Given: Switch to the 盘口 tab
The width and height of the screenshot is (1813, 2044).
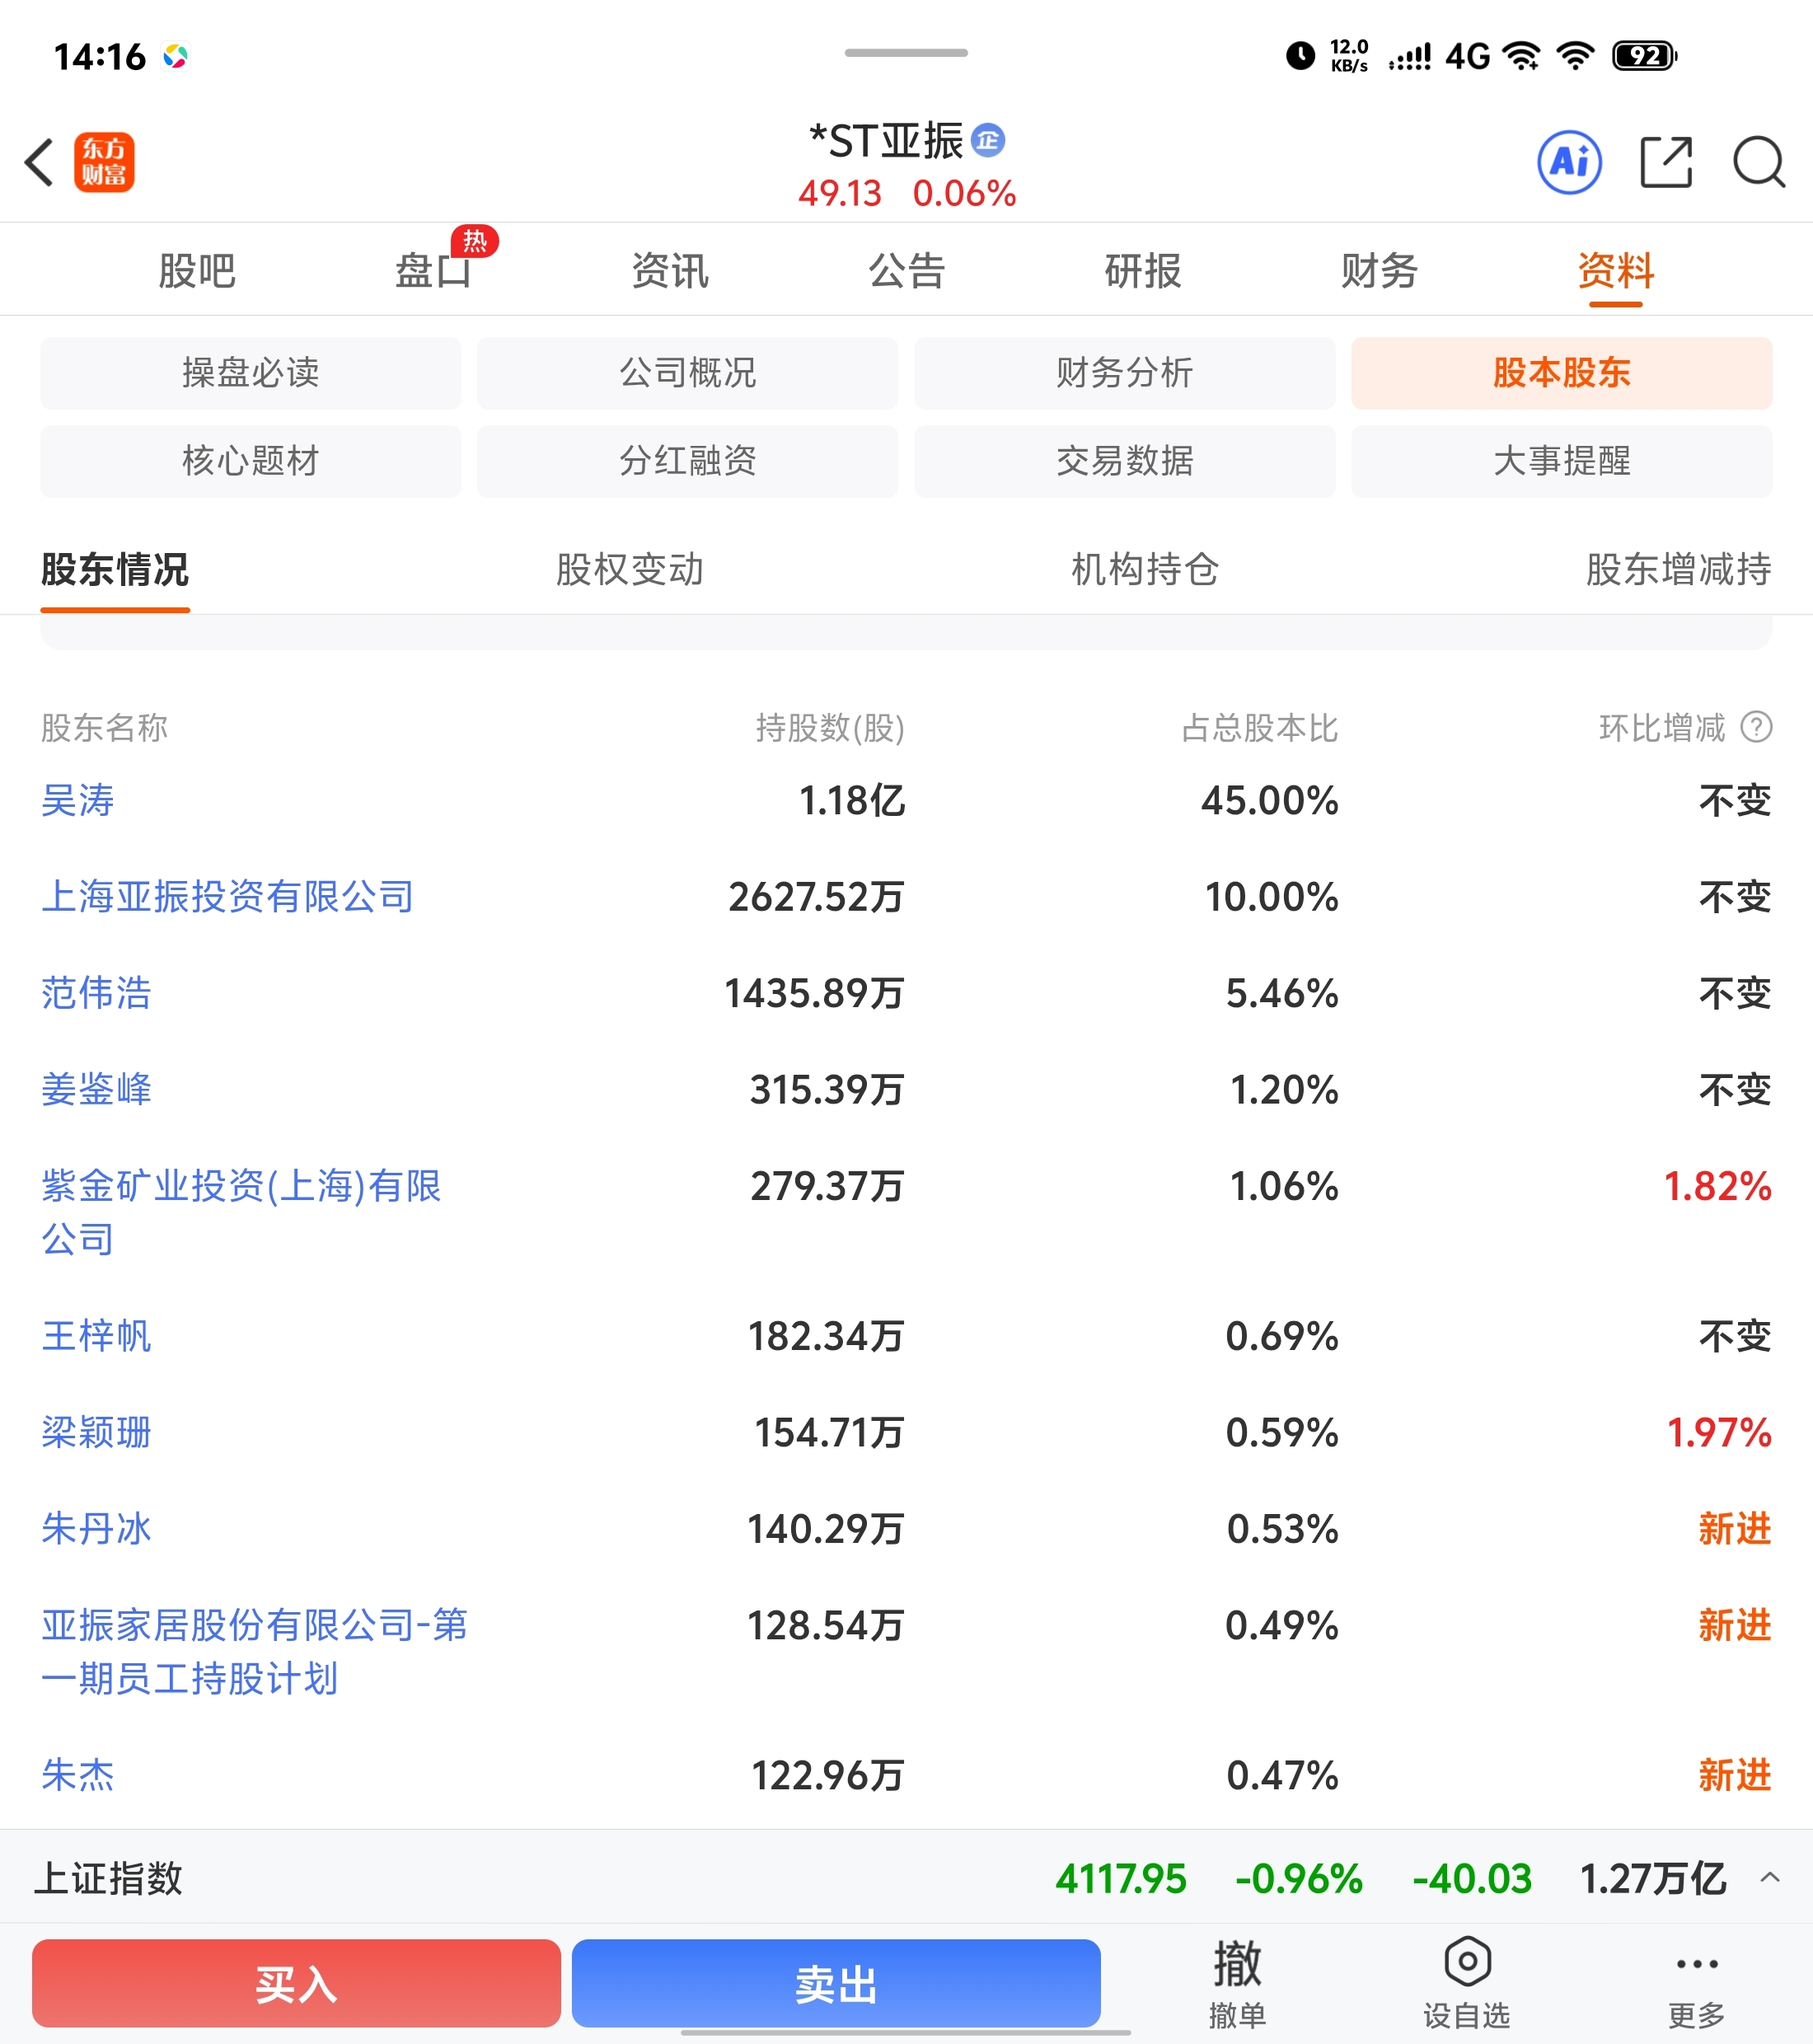Looking at the screenshot, I should [433, 271].
